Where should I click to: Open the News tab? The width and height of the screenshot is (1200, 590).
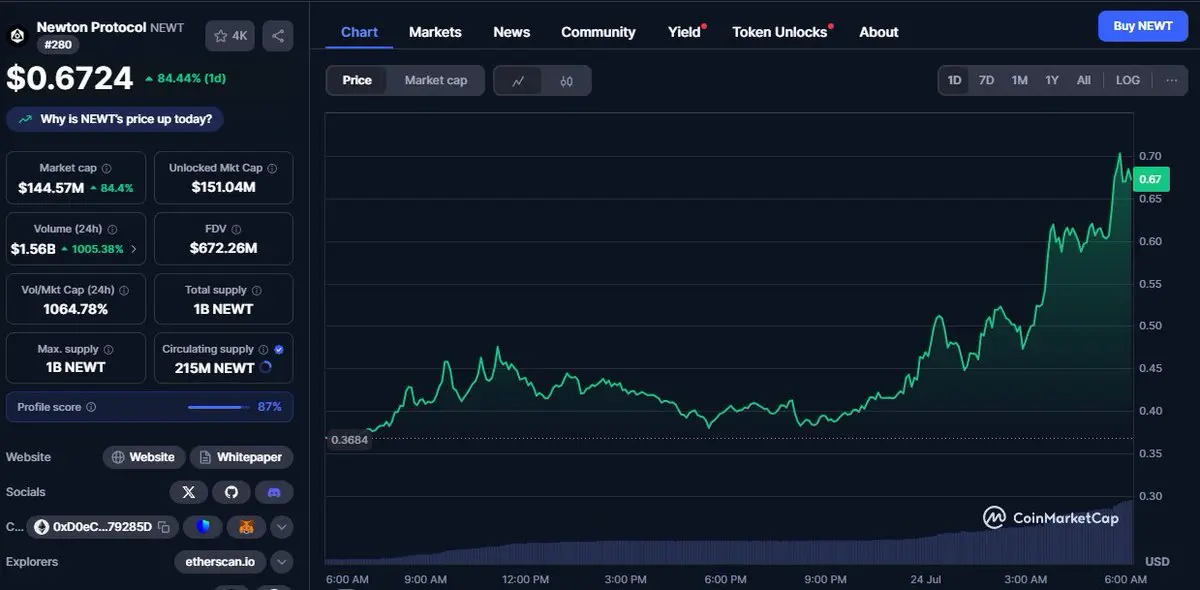[512, 32]
